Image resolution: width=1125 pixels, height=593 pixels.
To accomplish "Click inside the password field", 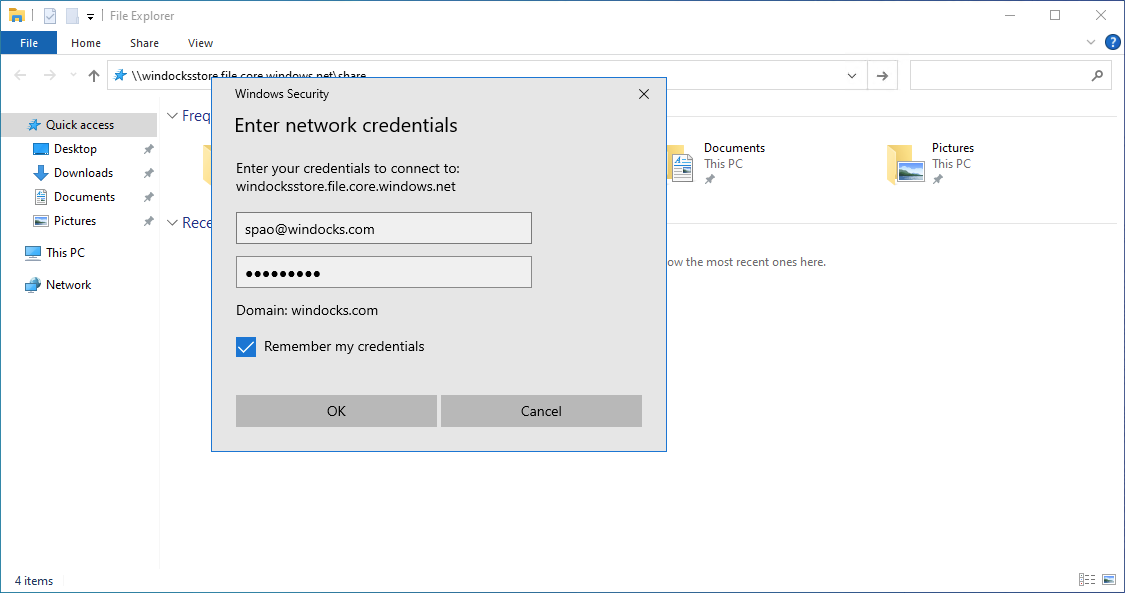I will click(x=383, y=271).
